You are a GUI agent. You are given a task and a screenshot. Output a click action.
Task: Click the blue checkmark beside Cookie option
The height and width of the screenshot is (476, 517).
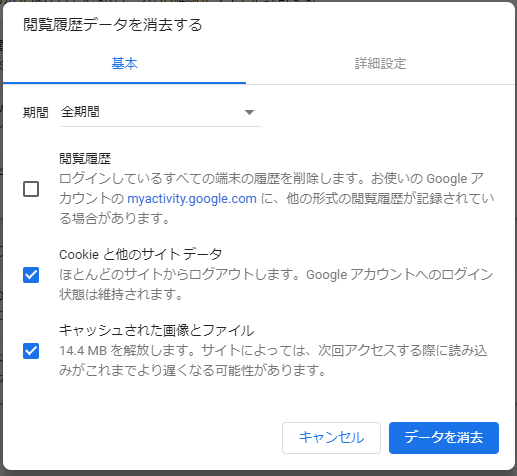[31, 275]
